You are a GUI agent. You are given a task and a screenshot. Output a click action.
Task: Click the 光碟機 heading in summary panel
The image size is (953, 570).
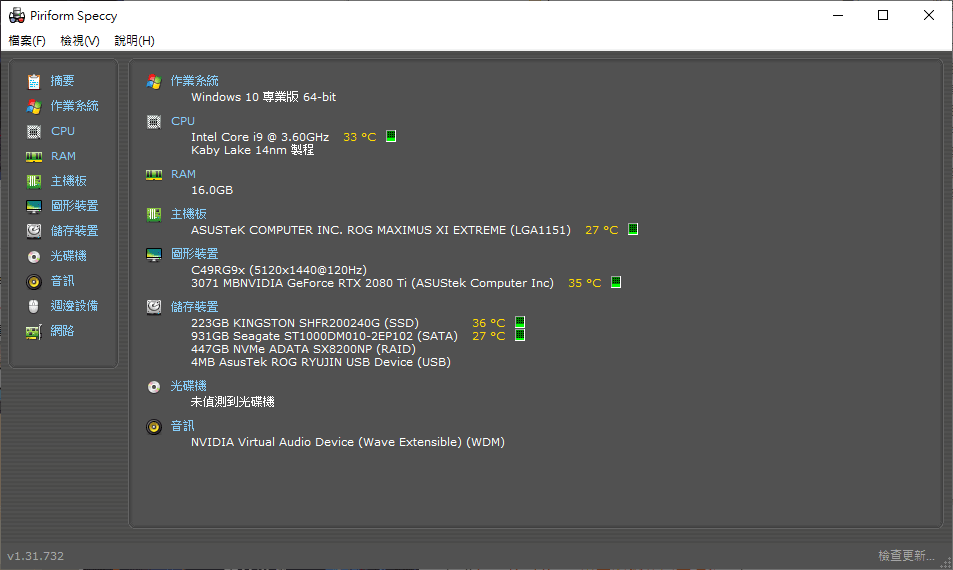pos(189,386)
